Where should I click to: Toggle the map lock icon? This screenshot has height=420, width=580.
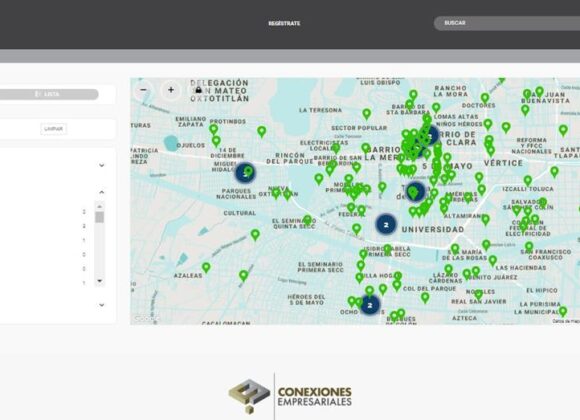click(198, 90)
